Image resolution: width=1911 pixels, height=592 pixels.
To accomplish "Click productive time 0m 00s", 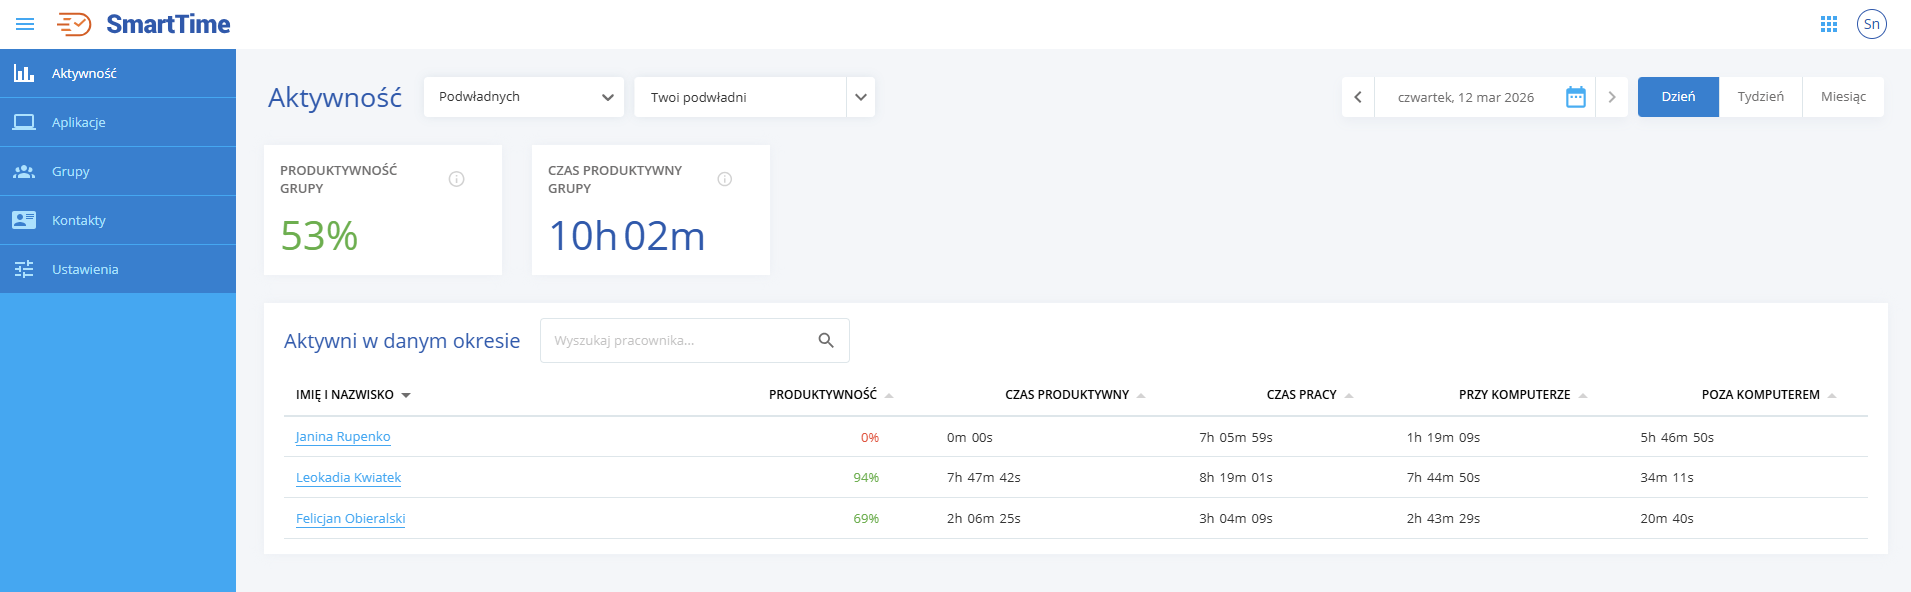I will [970, 438].
